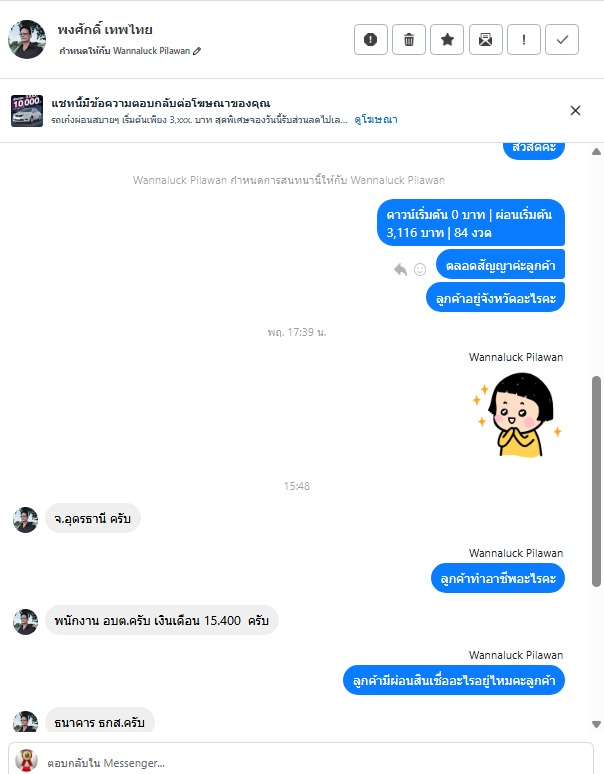Click the praying girl sticker

coord(517,415)
